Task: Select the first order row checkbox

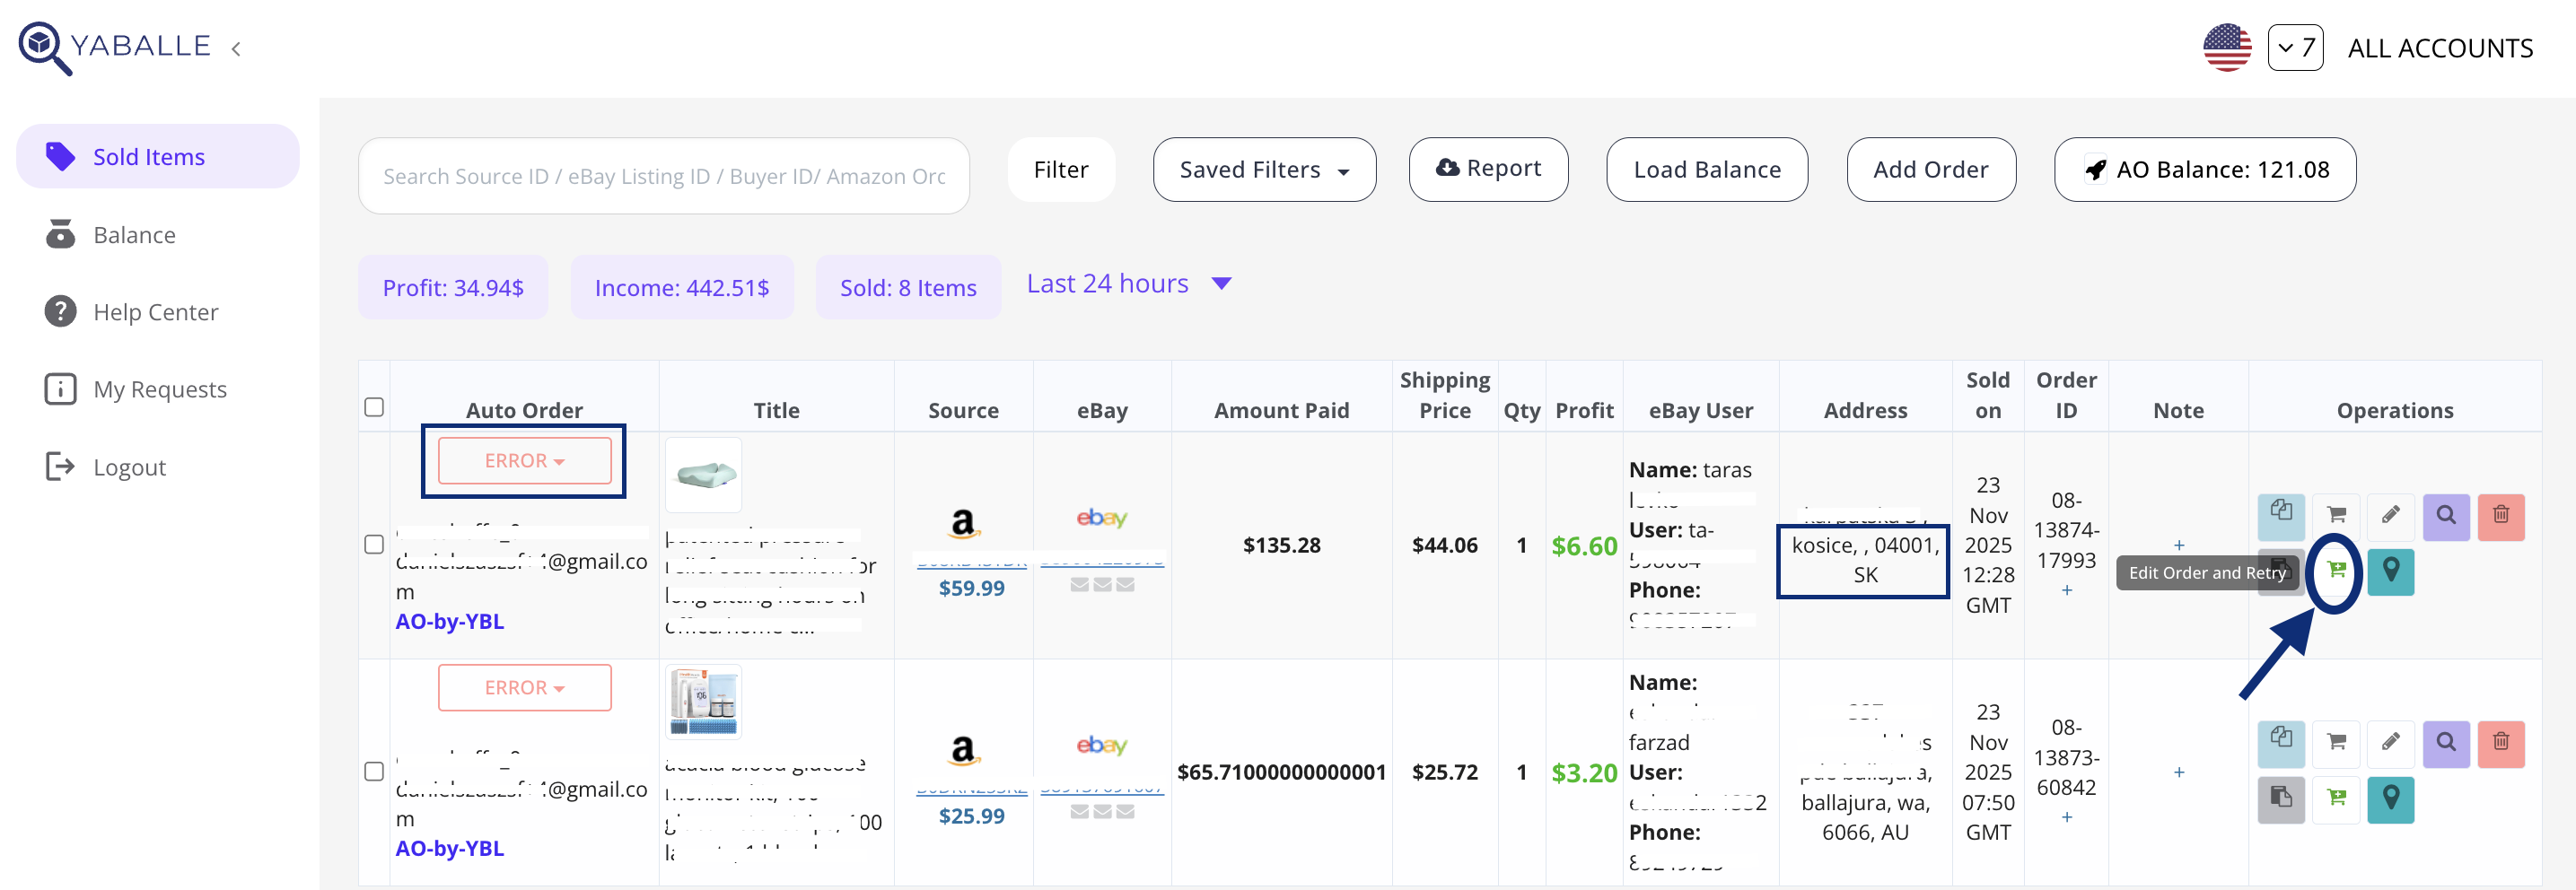Action: (374, 545)
